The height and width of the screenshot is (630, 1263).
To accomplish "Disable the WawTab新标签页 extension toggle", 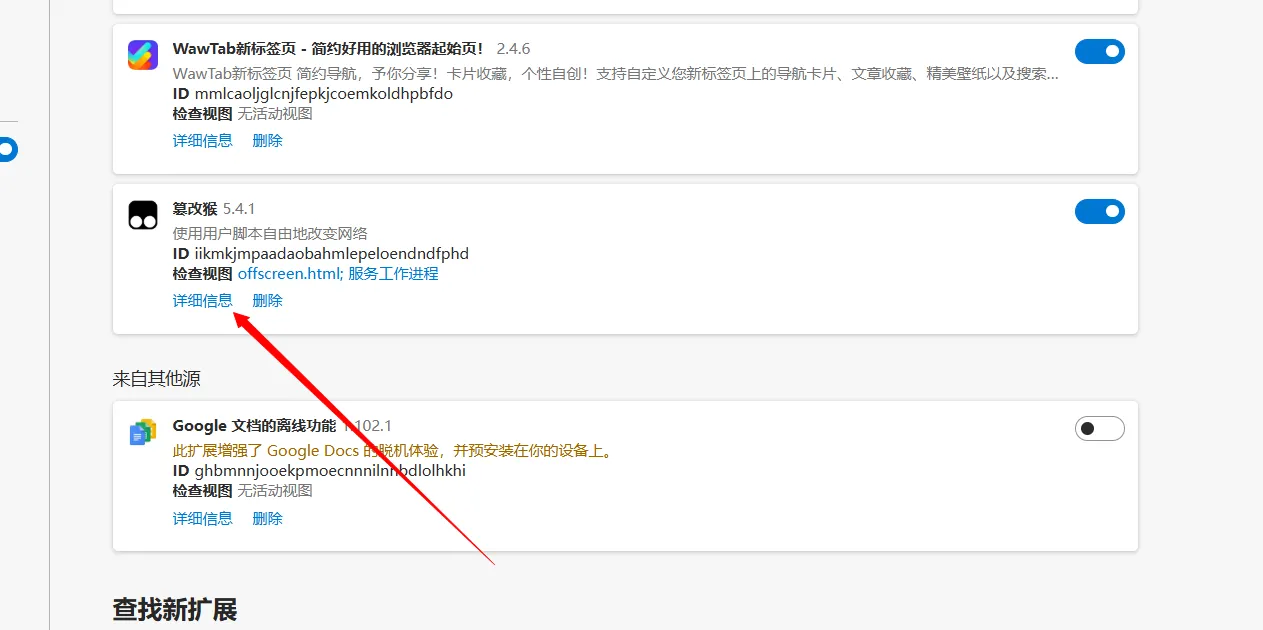I will [1099, 51].
